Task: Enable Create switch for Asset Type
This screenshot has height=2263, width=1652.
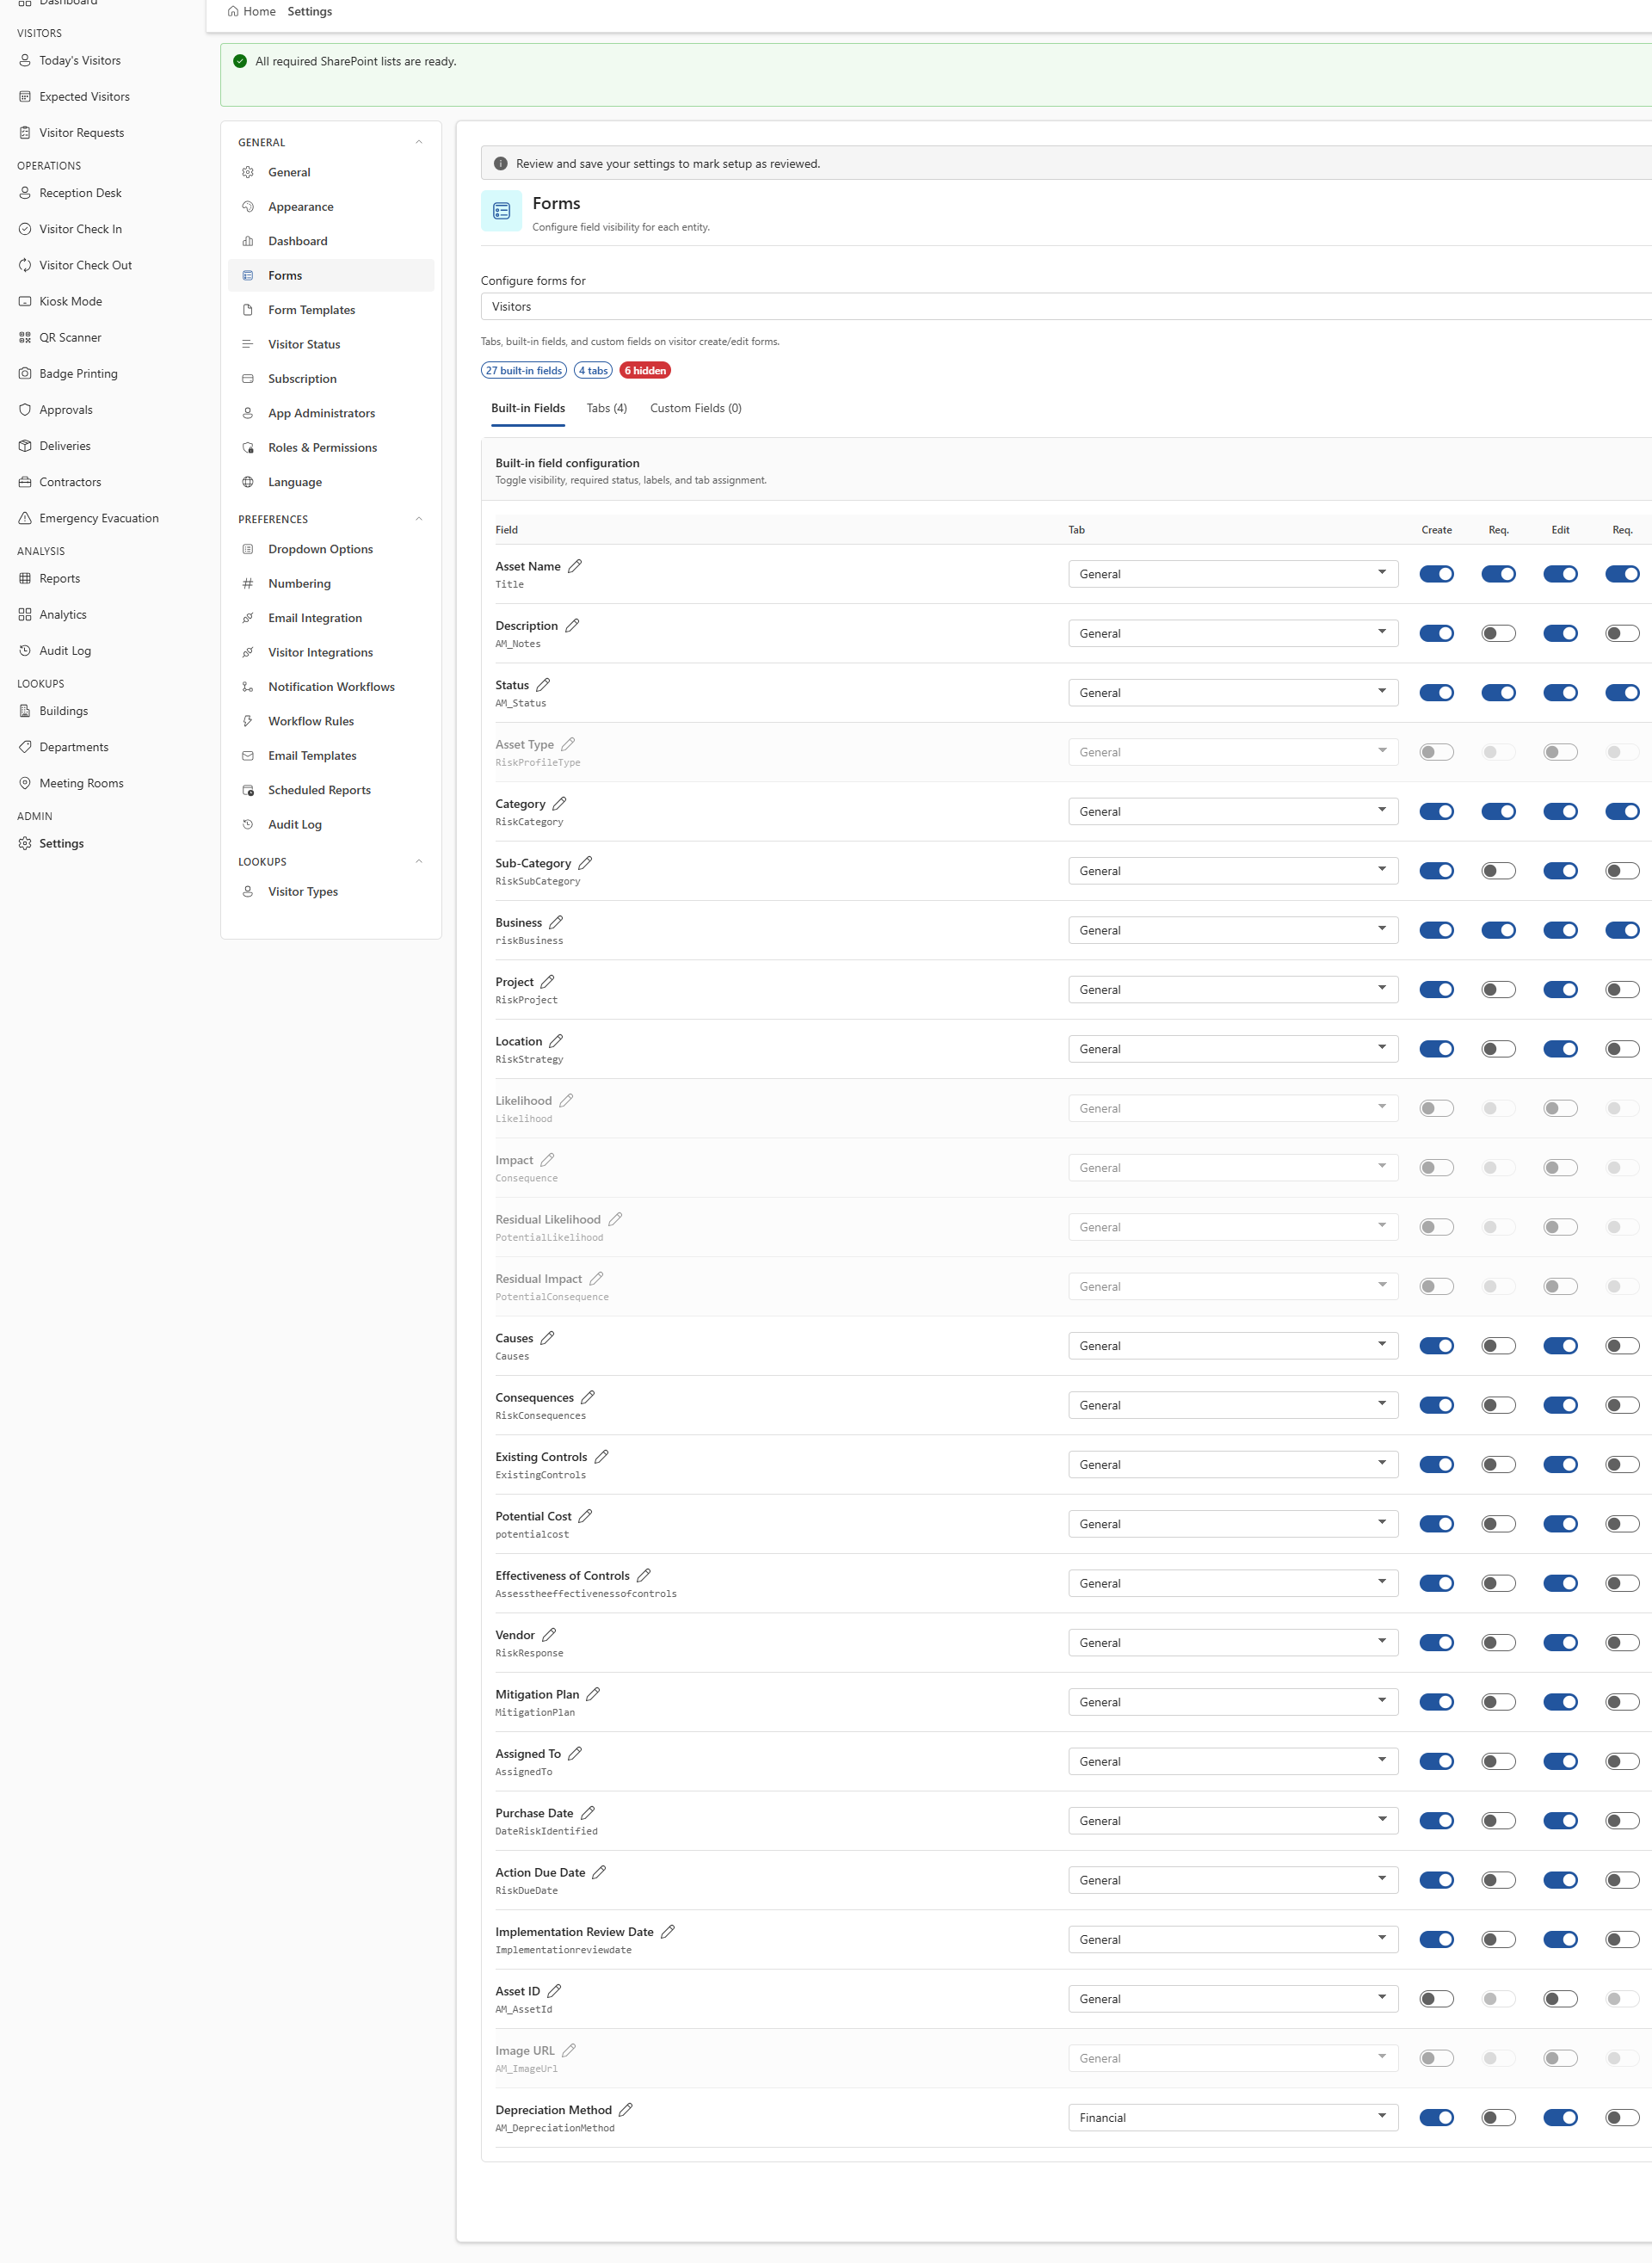Action: tap(1436, 752)
